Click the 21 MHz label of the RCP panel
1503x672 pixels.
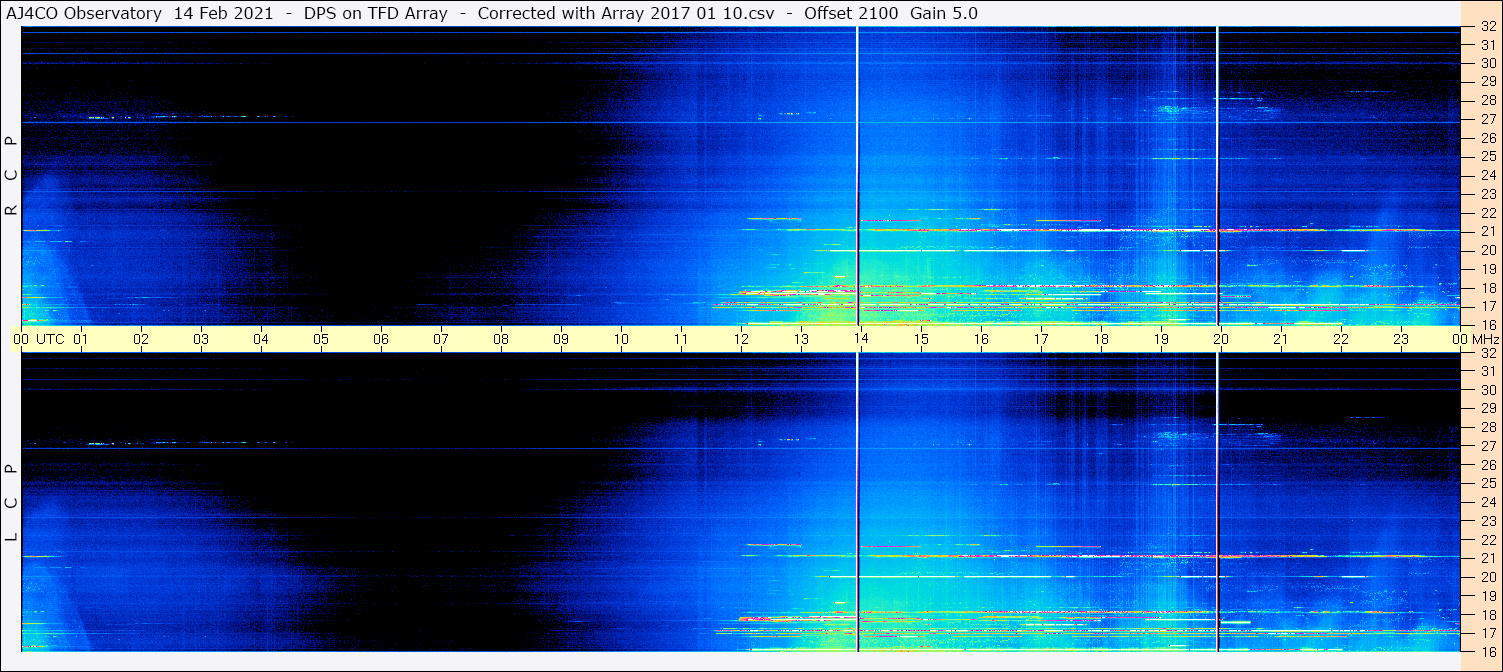pos(1488,231)
